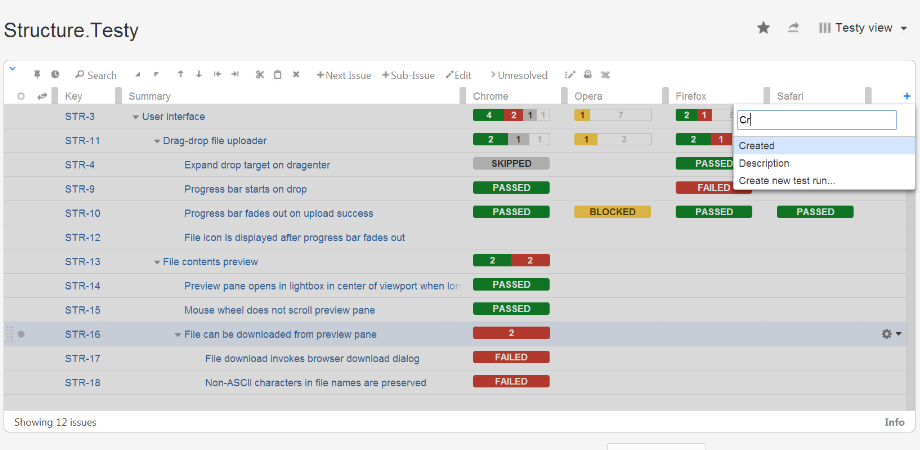Click Chrome progress bar for STR-13
The width and height of the screenshot is (920, 450).
(511, 260)
